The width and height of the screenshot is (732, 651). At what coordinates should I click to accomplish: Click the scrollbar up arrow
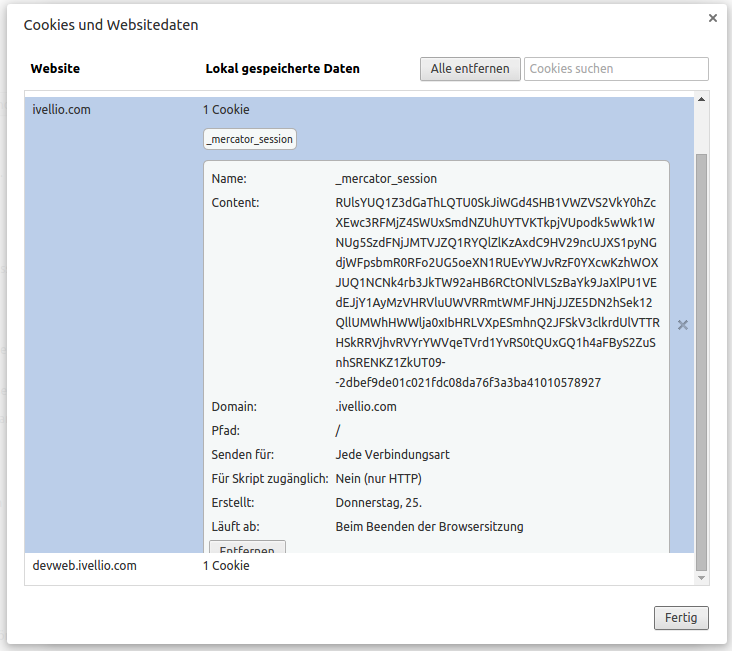[x=701, y=100]
